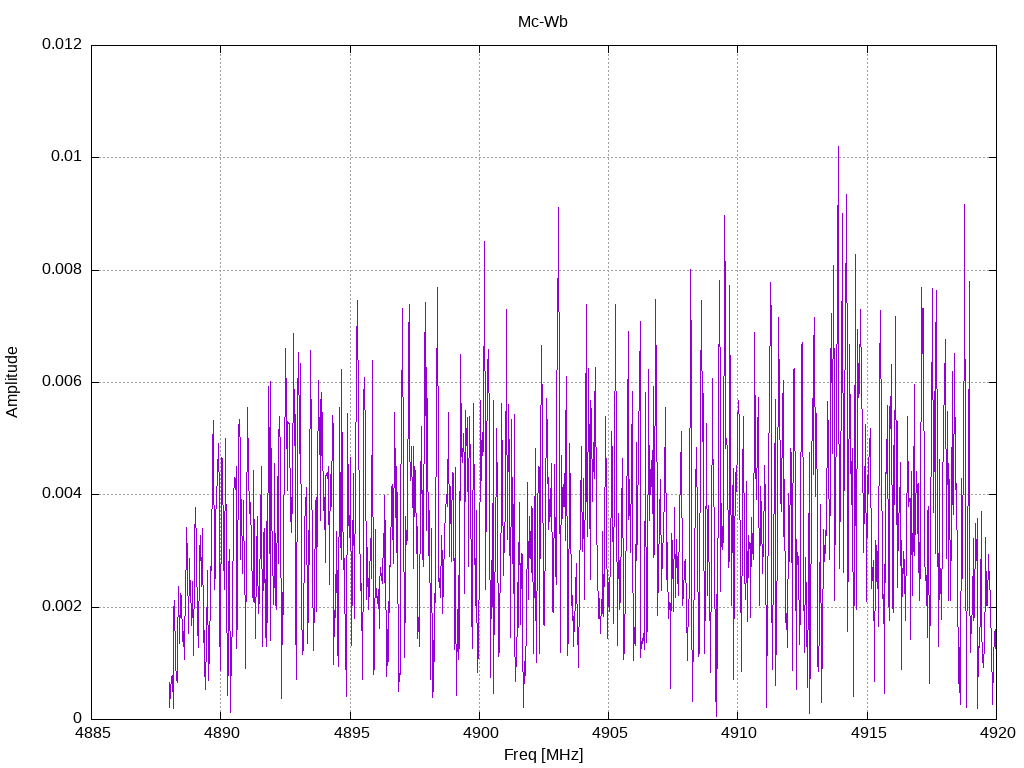Click y-axis tick label 0.006
Image resolution: width=1024 pixels, height=768 pixels.
[62, 381]
